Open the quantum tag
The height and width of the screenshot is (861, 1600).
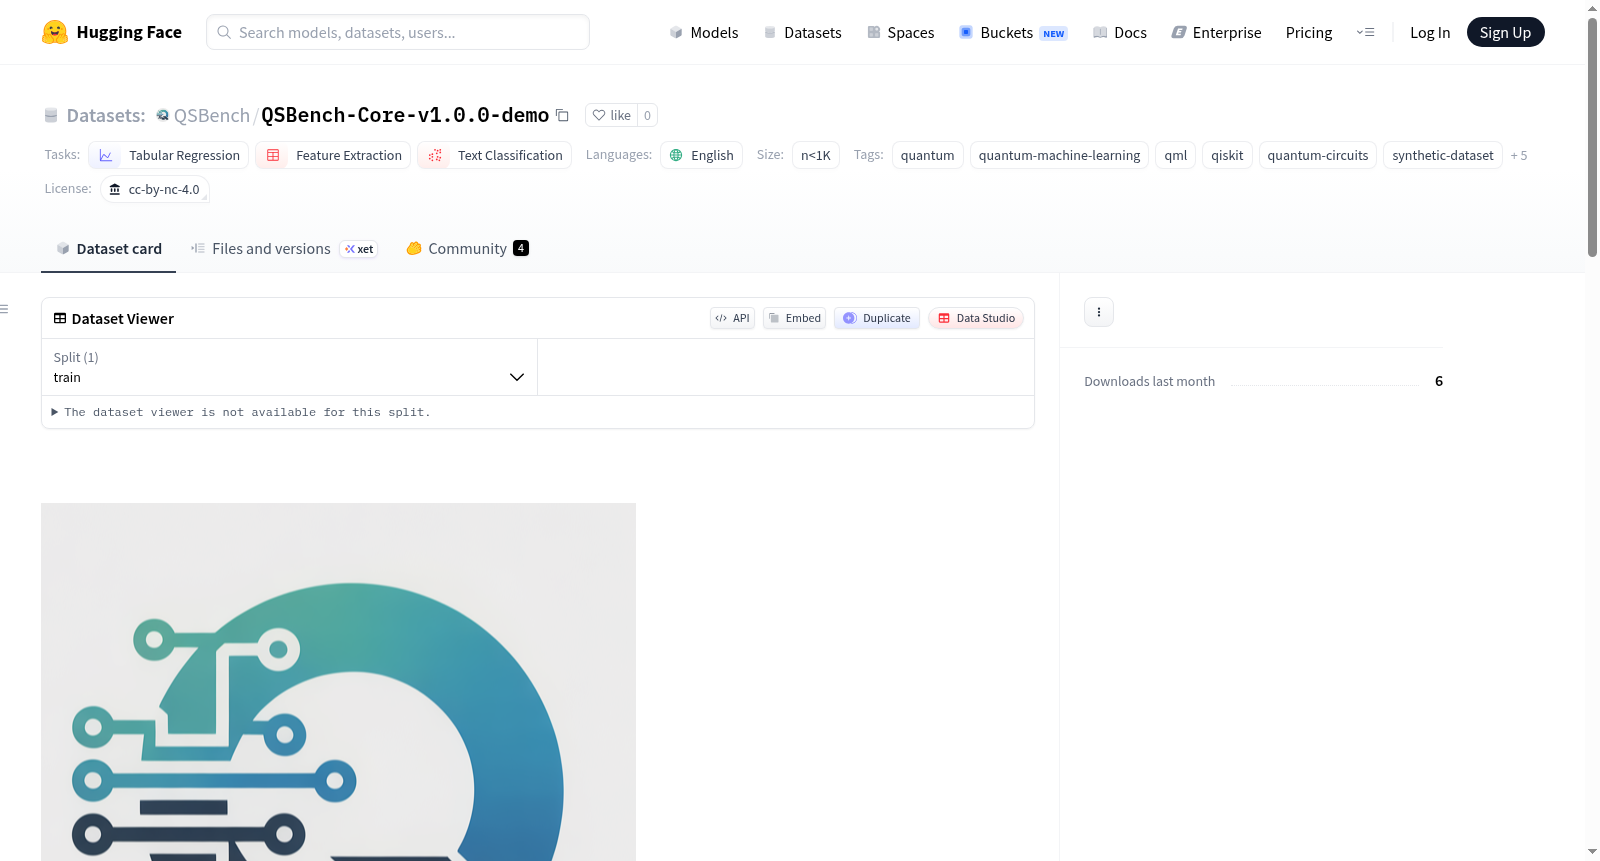pos(928,155)
